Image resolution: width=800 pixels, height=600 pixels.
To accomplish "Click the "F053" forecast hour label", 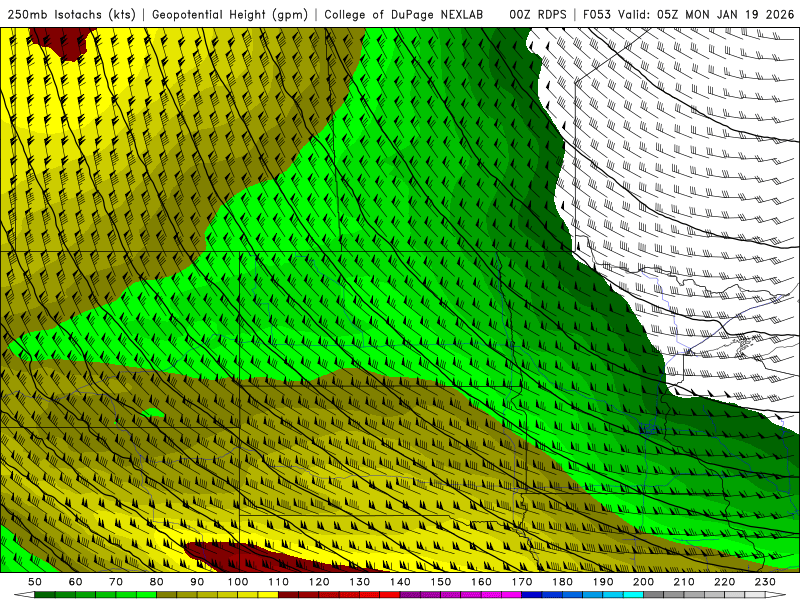I will pos(597,14).
